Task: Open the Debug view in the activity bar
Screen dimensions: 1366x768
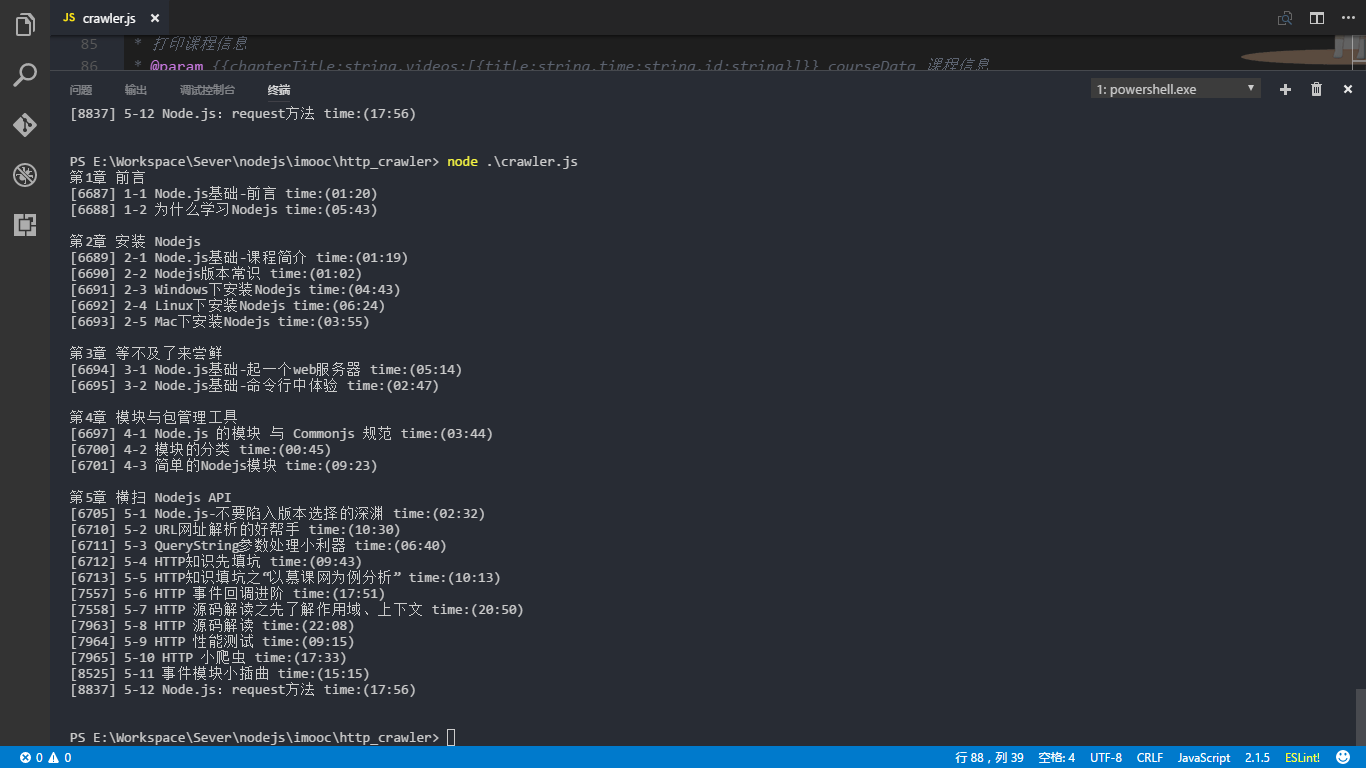Action: tap(25, 175)
